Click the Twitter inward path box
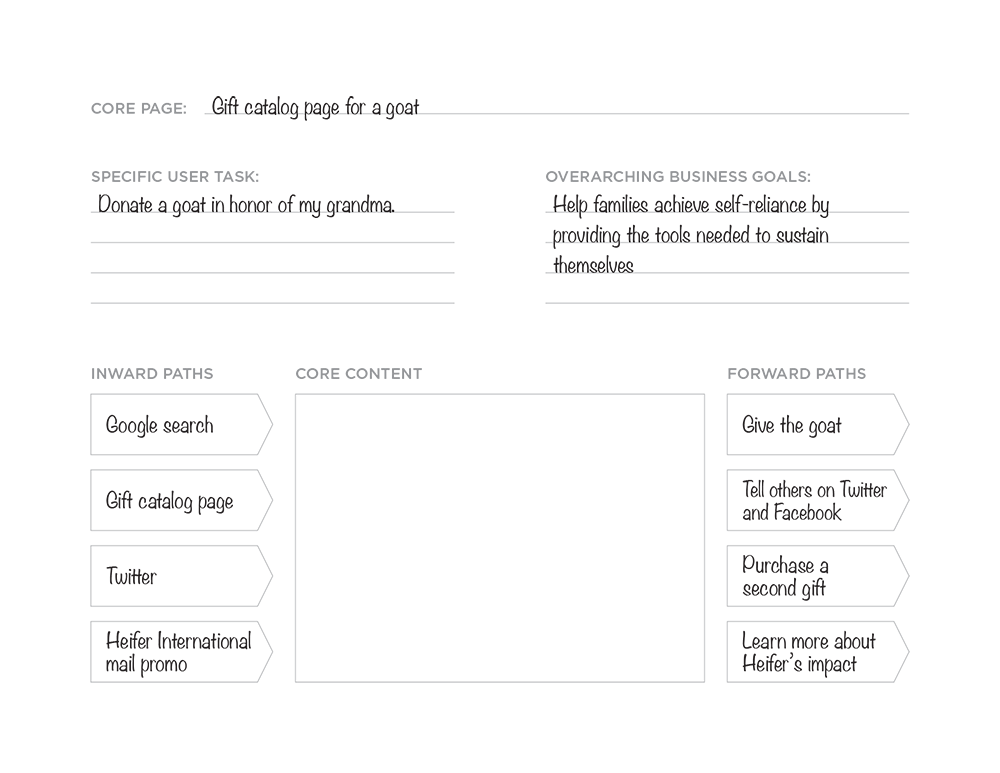Image resolution: width=1000 pixels, height=773 pixels. click(x=182, y=577)
